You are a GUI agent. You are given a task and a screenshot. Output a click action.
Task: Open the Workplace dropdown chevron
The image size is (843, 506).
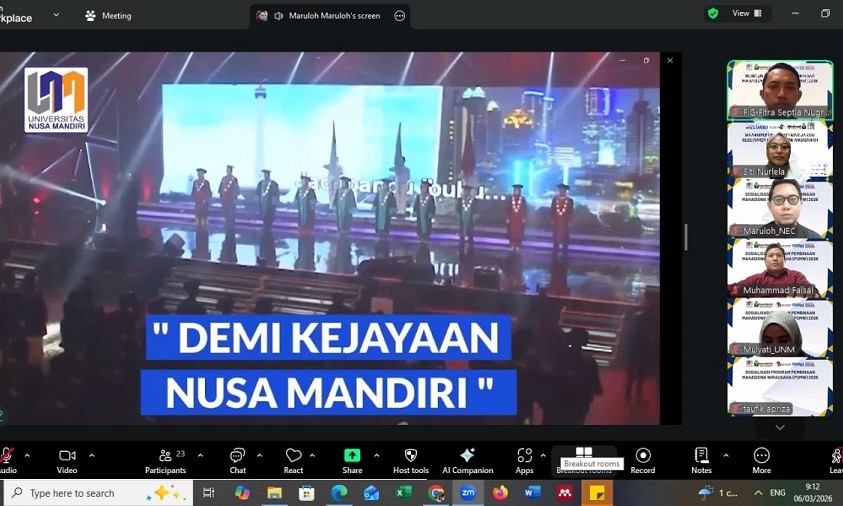[56, 15]
